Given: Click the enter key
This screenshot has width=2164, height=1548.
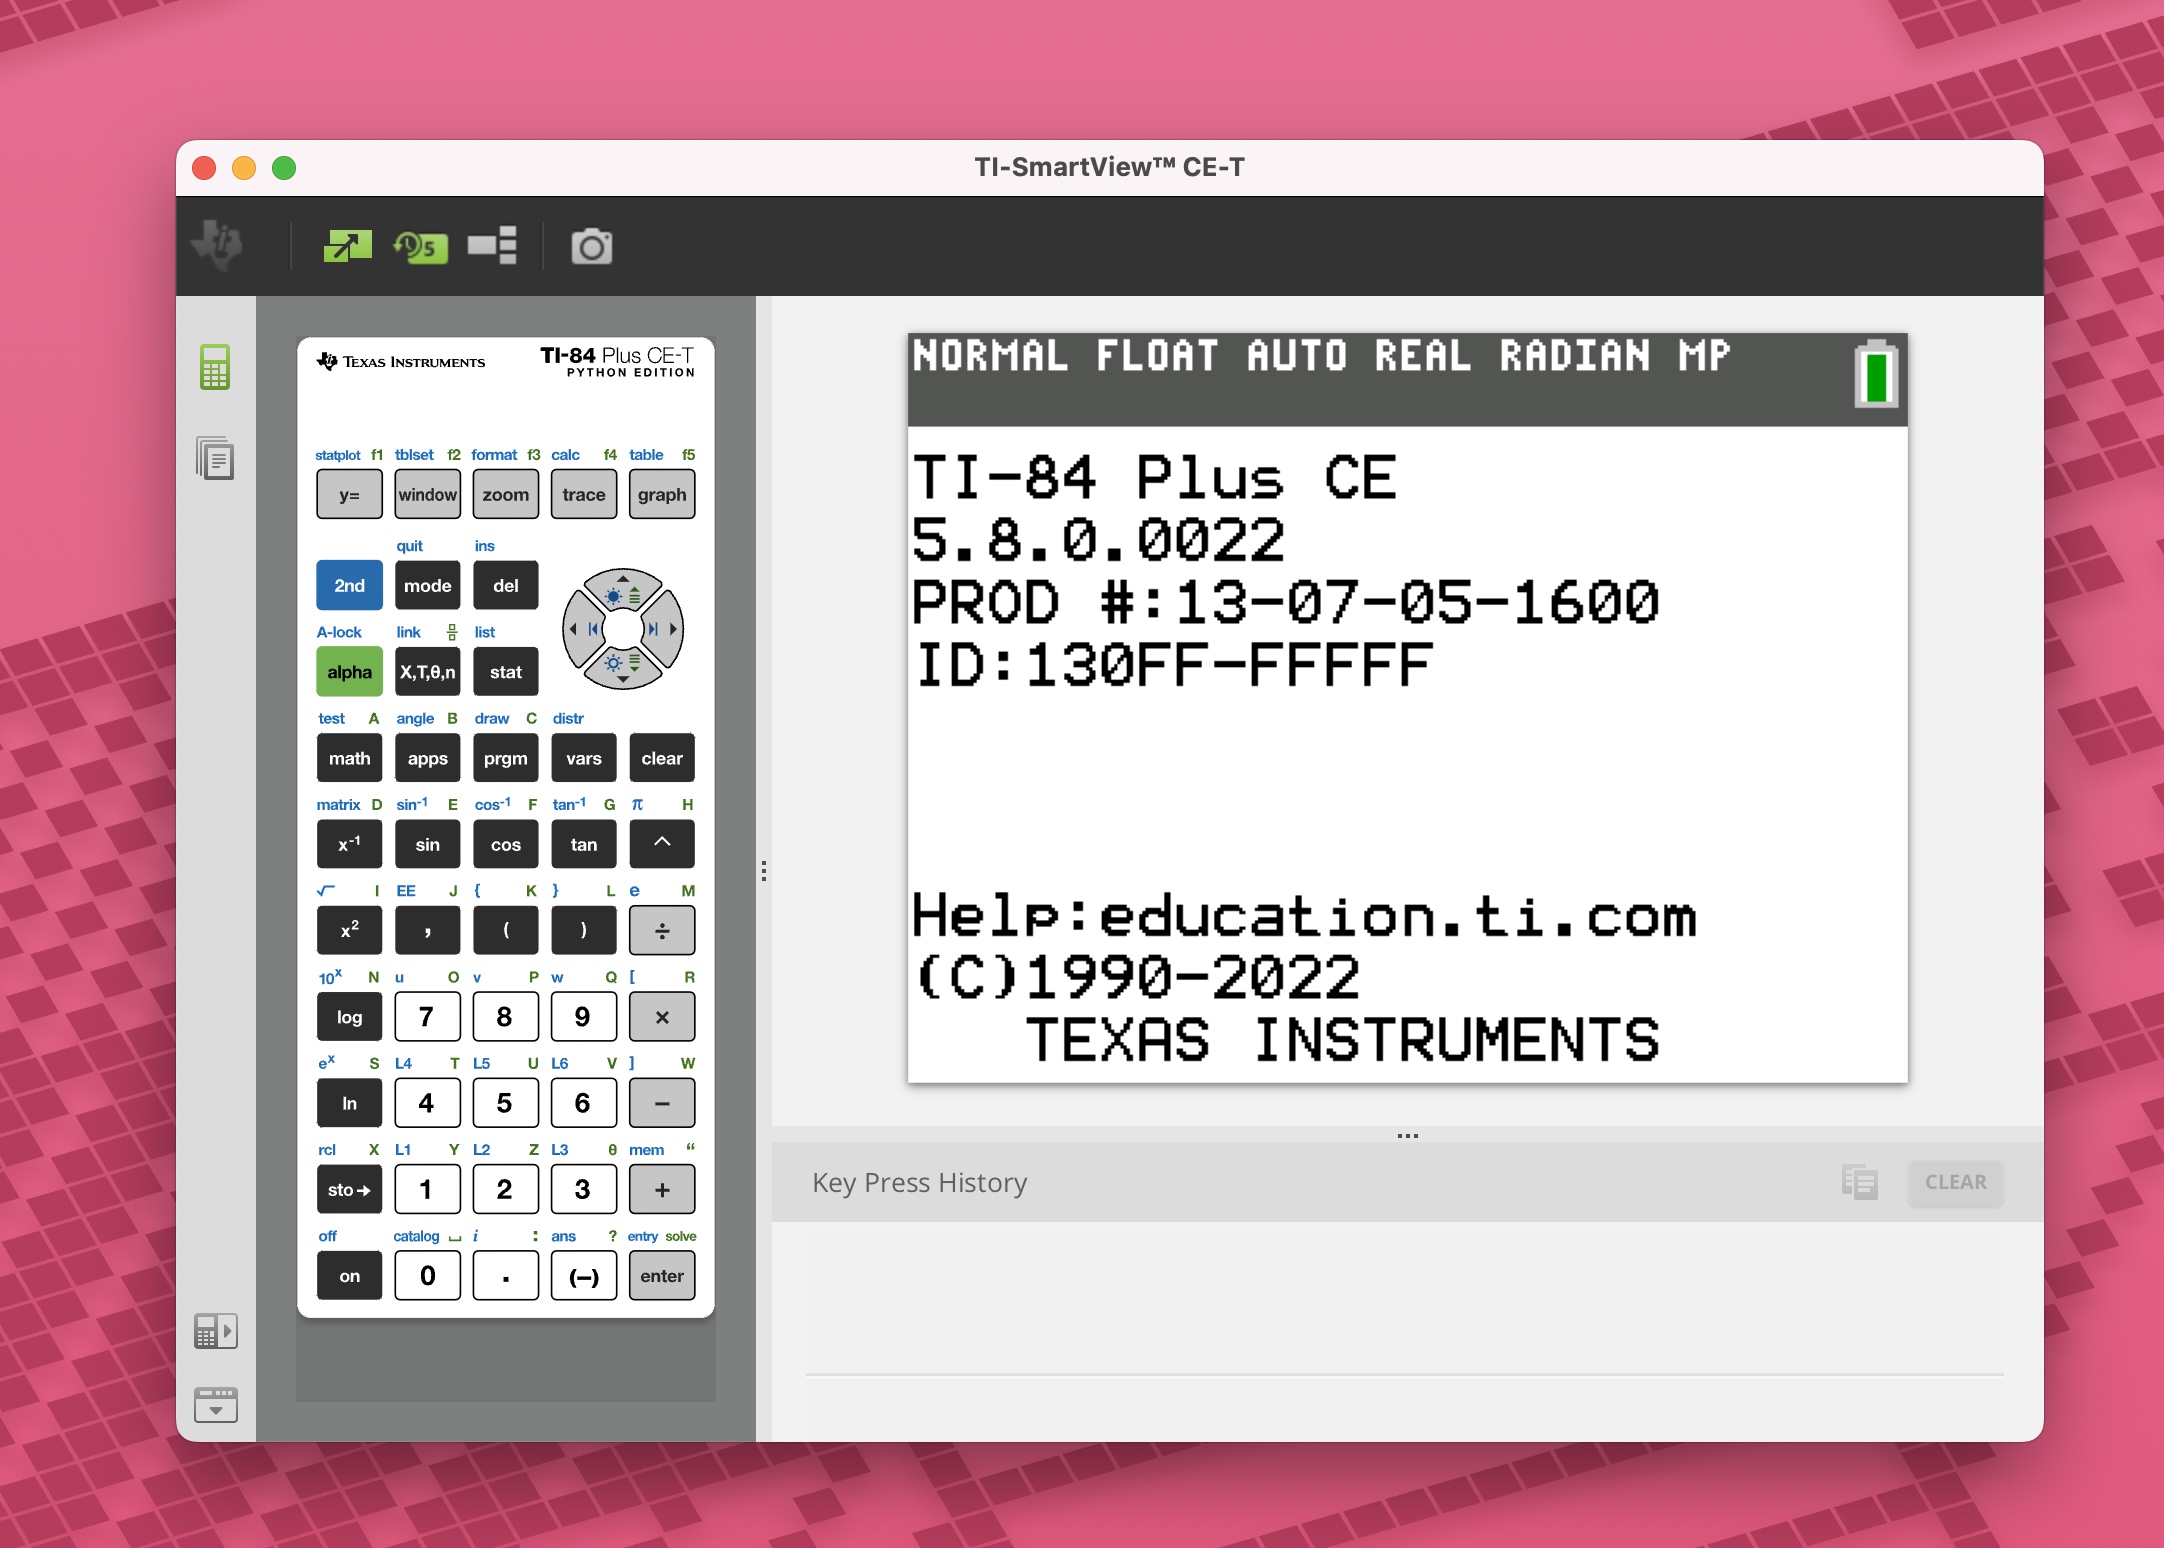Looking at the screenshot, I should click(662, 1276).
